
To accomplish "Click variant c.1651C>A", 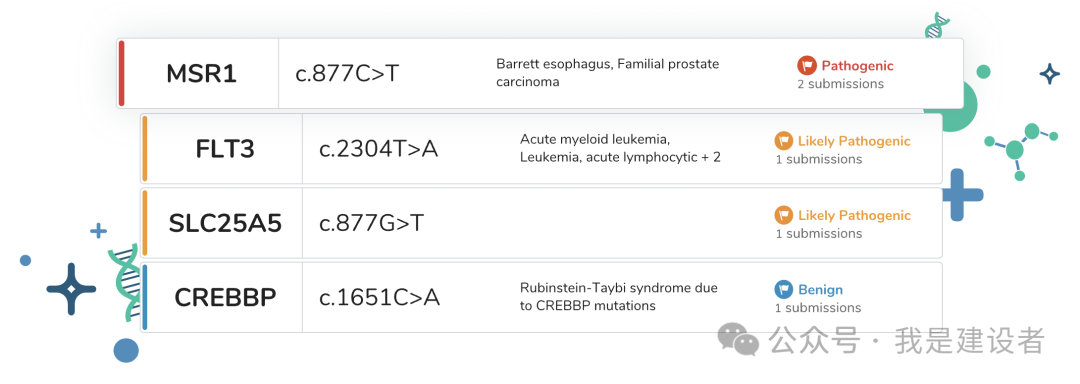I will tap(380, 297).
